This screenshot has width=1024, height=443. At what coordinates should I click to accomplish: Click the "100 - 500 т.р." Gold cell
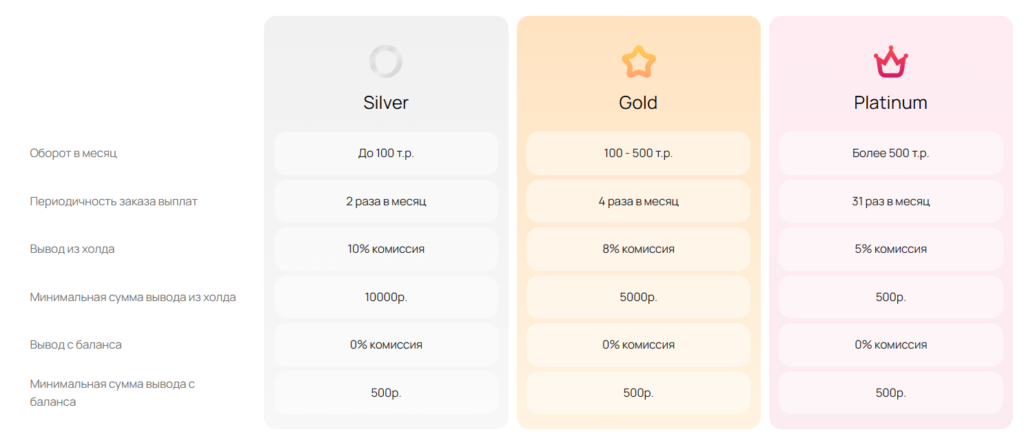[x=638, y=154]
